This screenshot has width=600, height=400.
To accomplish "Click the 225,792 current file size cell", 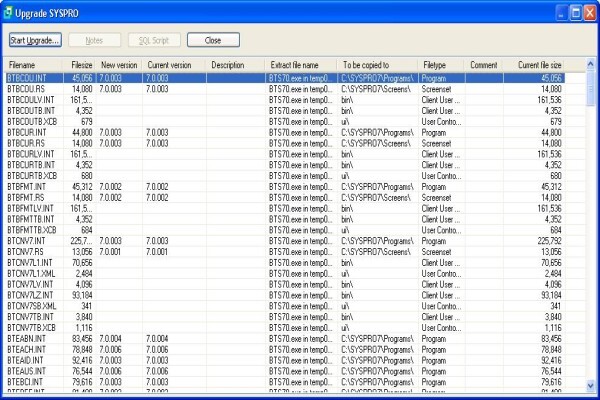I will point(549,241).
